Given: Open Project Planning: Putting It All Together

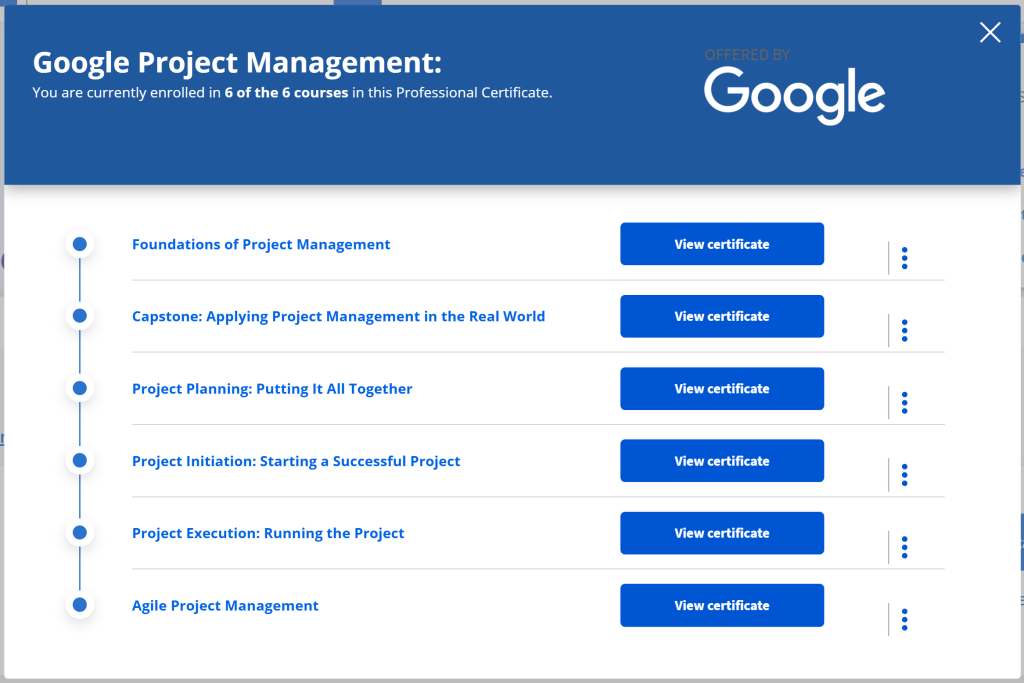Looking at the screenshot, I should [272, 389].
